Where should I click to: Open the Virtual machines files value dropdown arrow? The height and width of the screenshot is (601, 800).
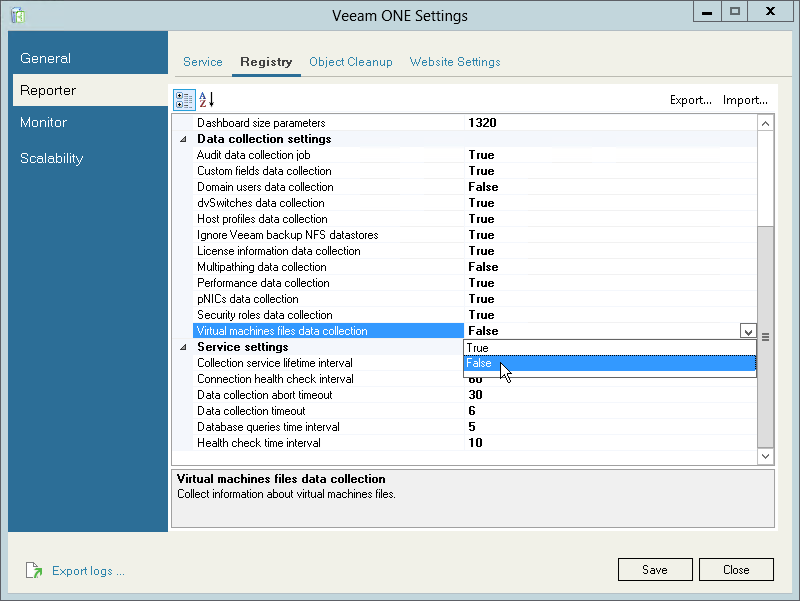tap(748, 331)
